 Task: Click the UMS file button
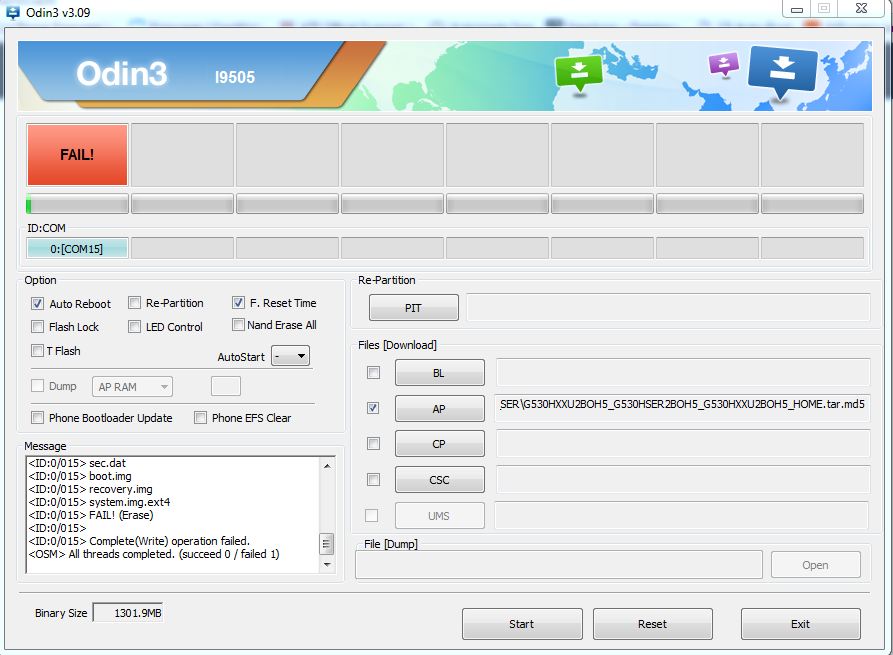[x=440, y=515]
